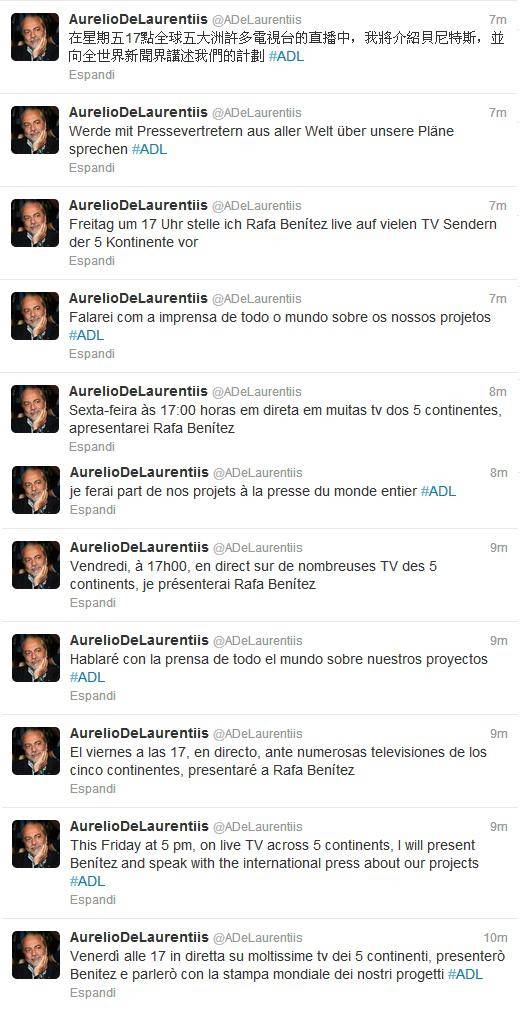The width and height of the screenshot is (529, 1015).
Task: Open the #ADL hashtag after 'nostri progetti'
Action: (466, 974)
